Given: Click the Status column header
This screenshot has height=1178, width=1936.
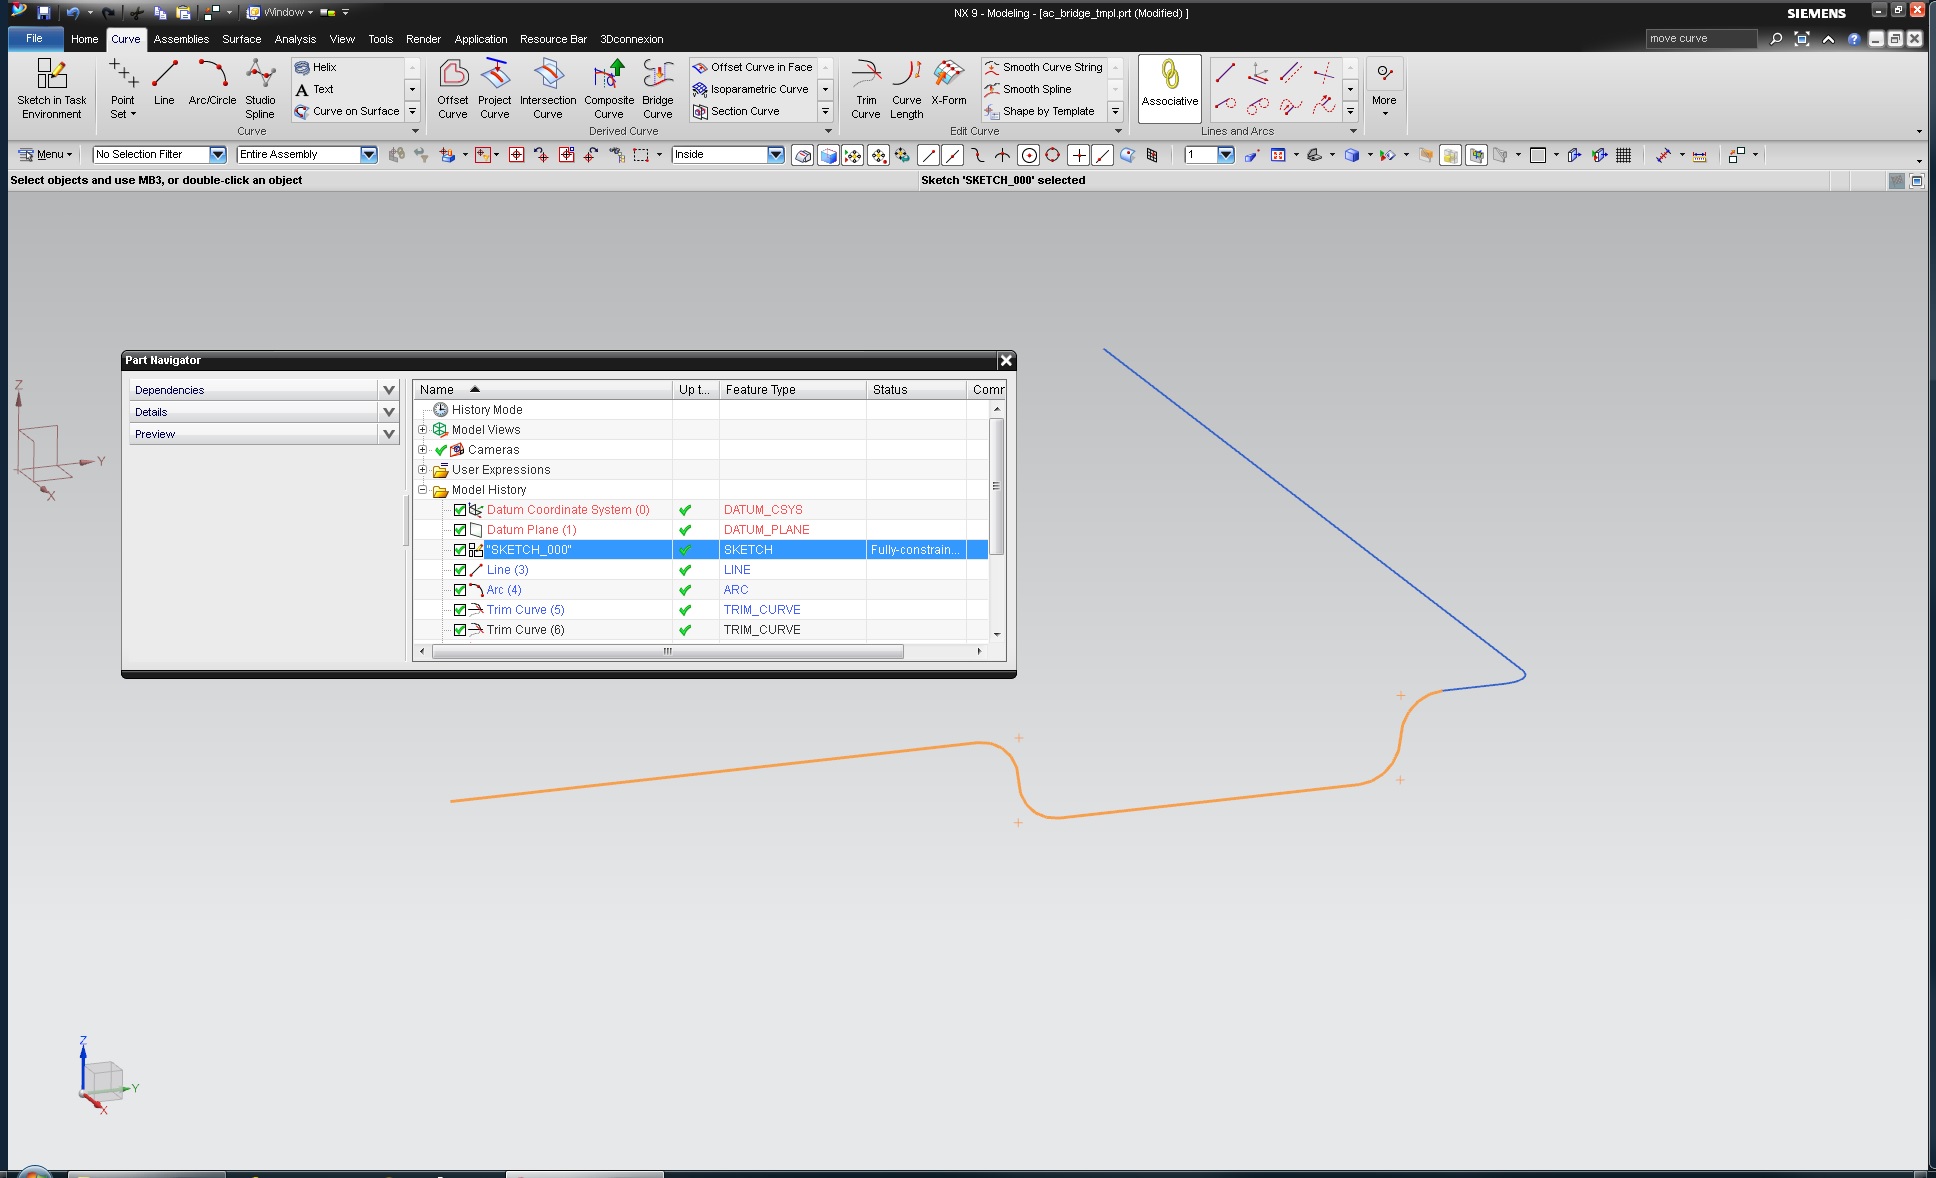Looking at the screenshot, I should (916, 390).
